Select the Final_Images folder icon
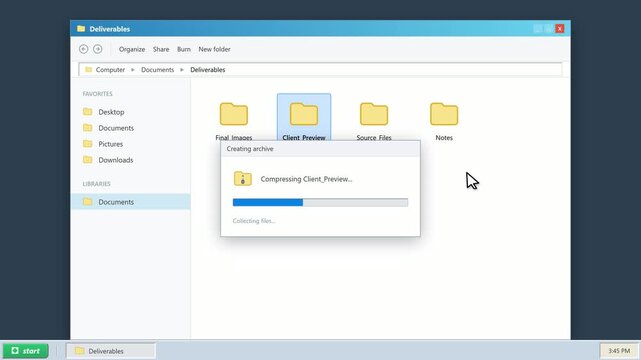 click(234, 114)
